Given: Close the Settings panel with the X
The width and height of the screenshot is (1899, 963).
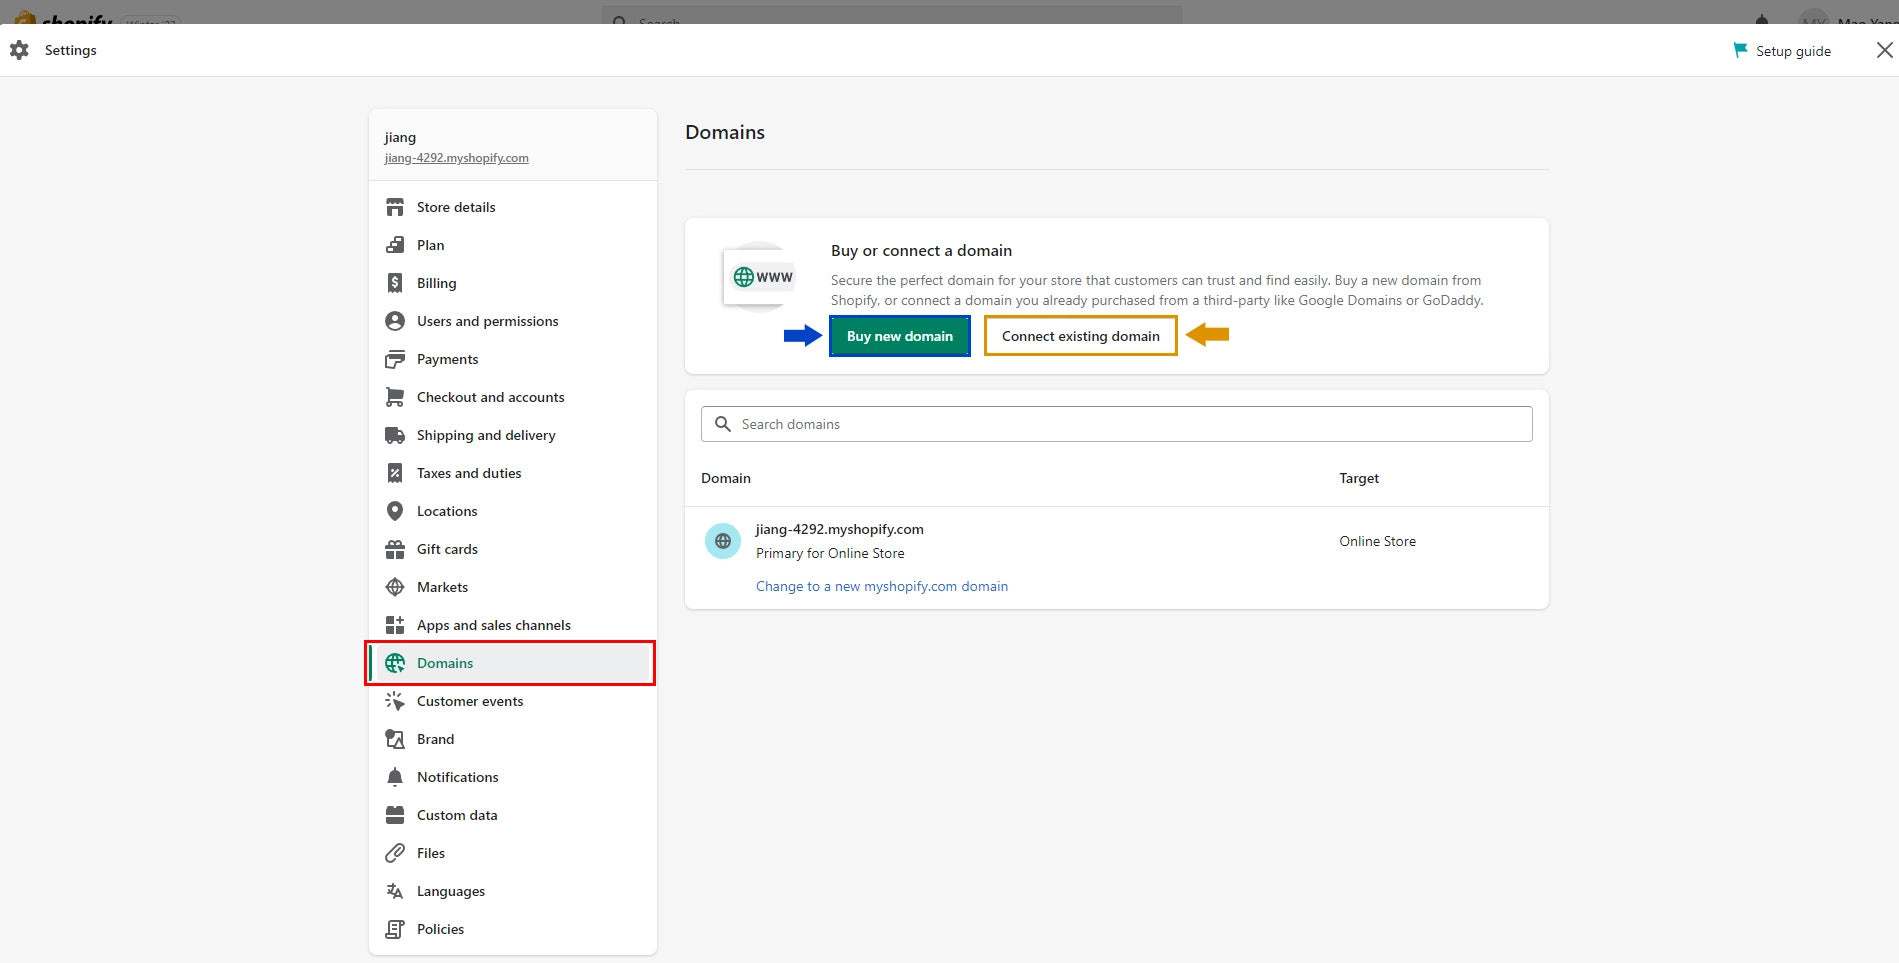Looking at the screenshot, I should [1884, 50].
